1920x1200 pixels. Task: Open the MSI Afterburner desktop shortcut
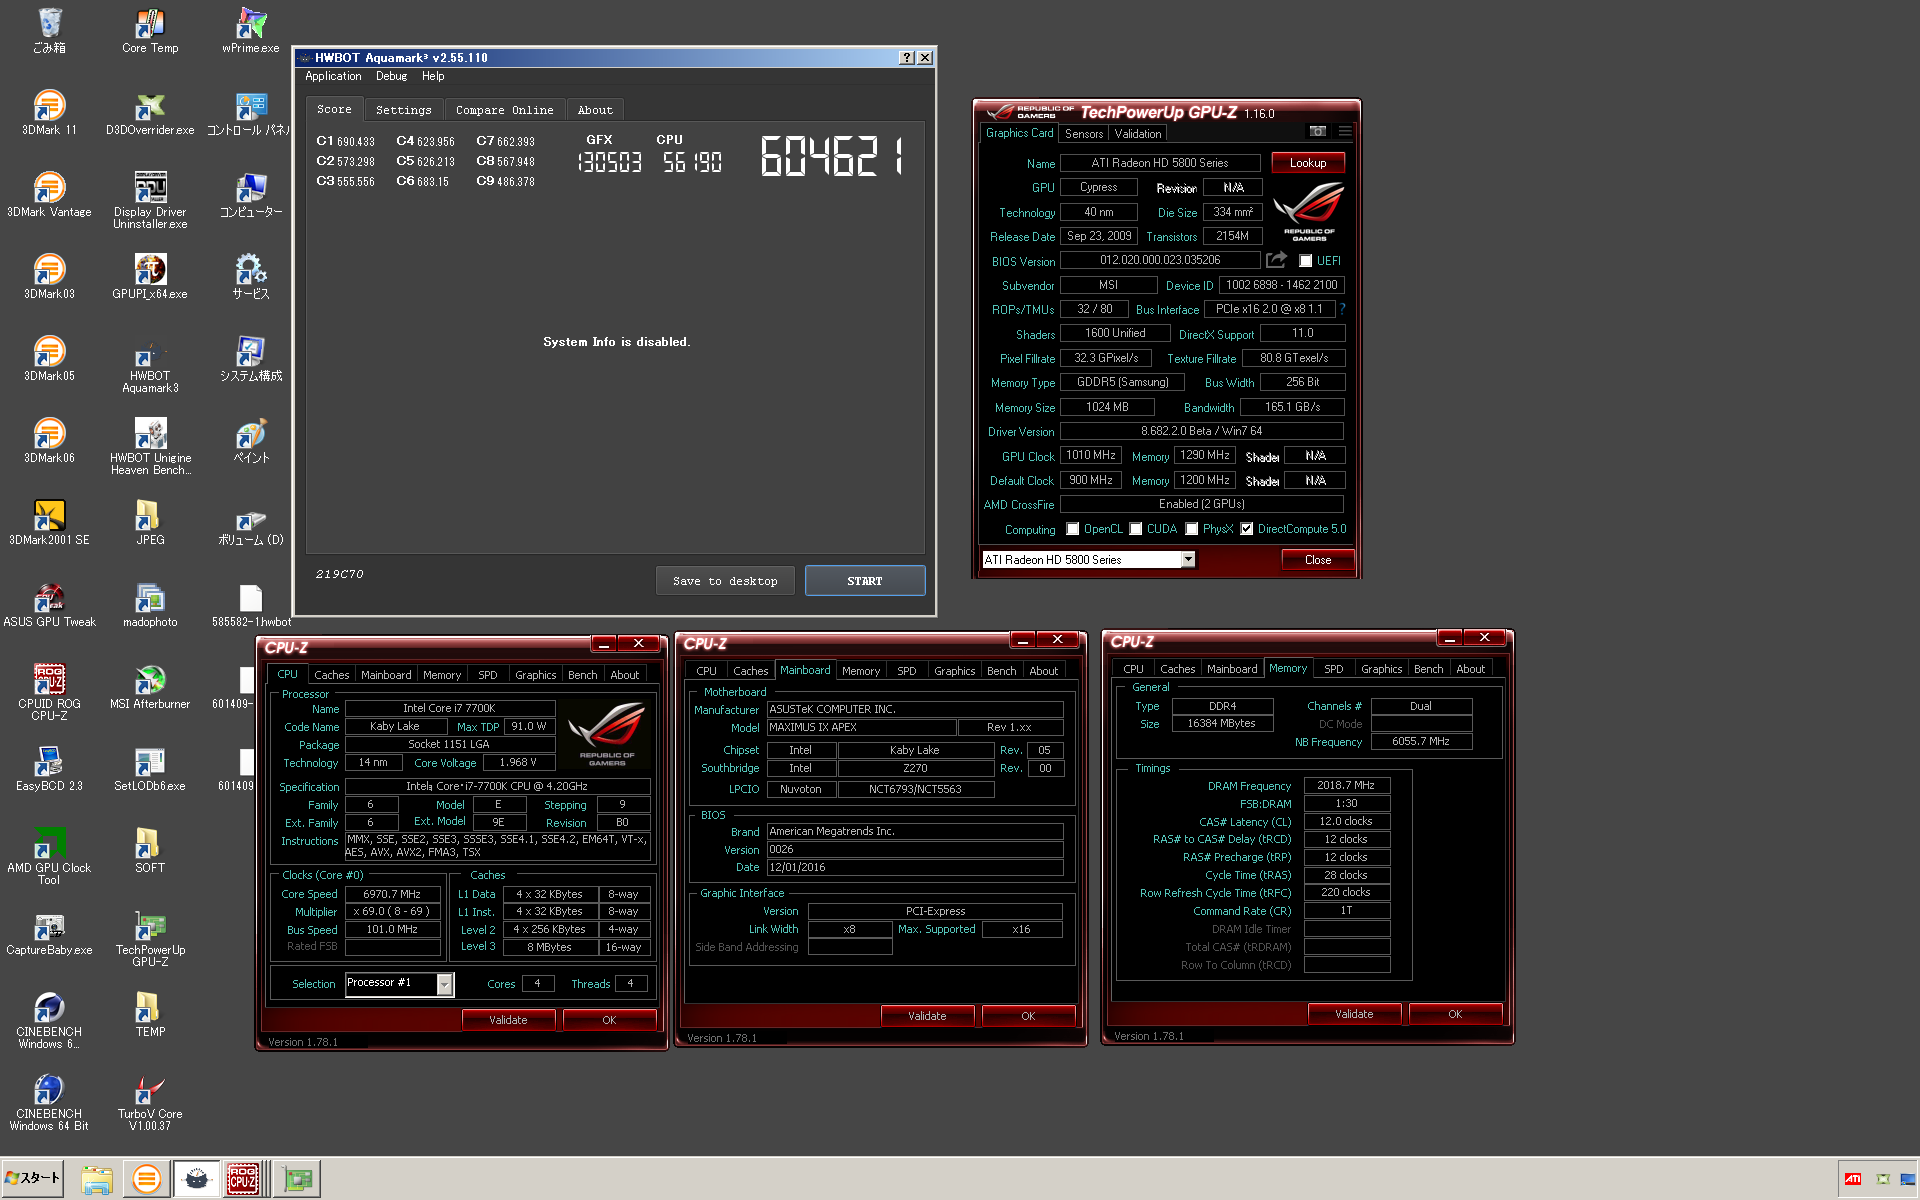click(150, 687)
